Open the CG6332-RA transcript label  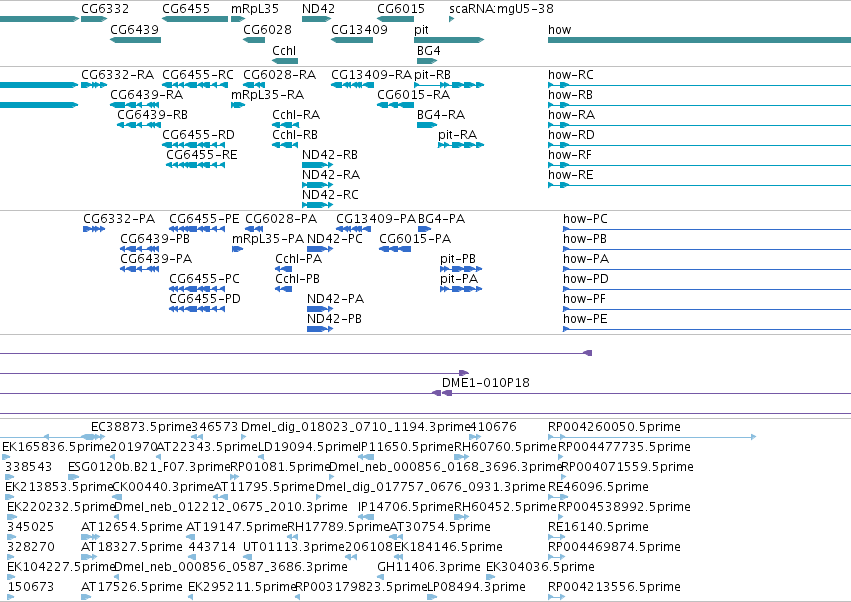click(x=118, y=74)
